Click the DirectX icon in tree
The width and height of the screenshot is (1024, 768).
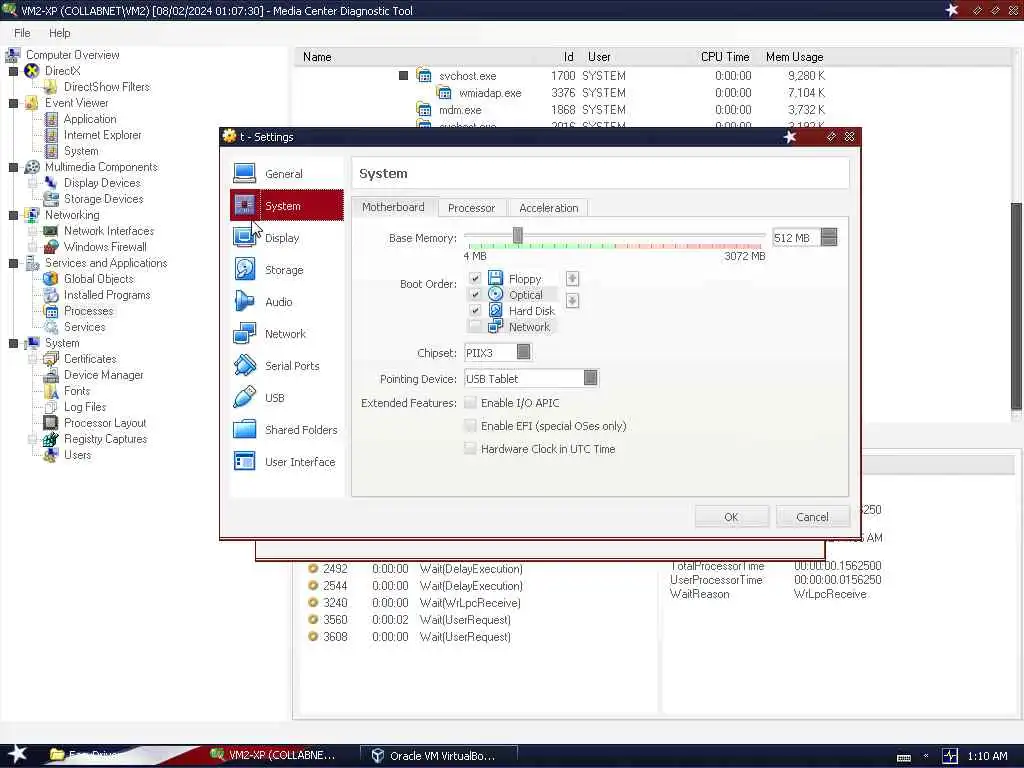(x=31, y=71)
